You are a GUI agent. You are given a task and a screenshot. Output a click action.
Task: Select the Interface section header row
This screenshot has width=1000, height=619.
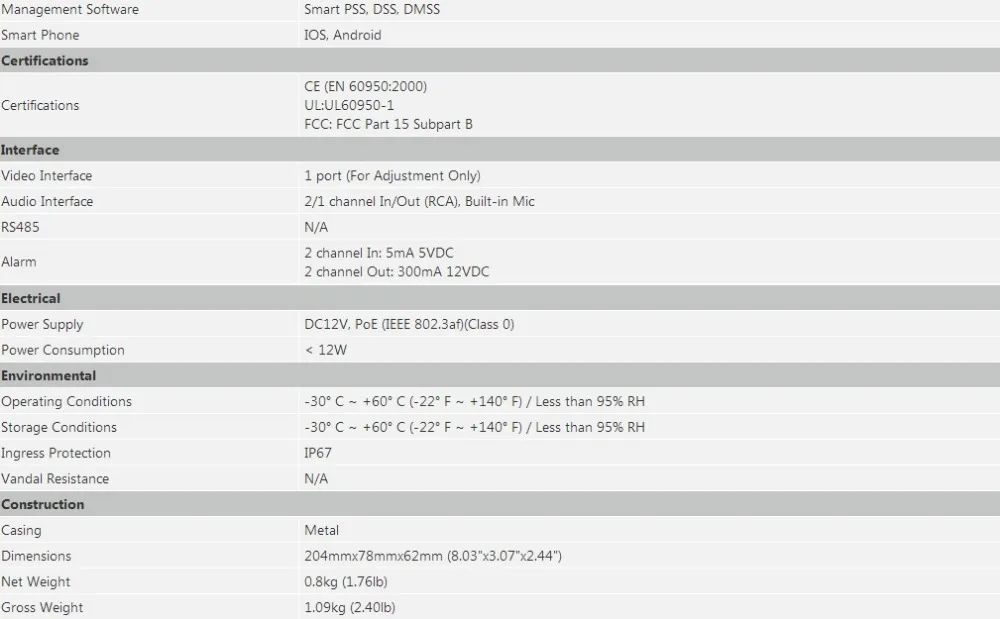tap(500, 150)
